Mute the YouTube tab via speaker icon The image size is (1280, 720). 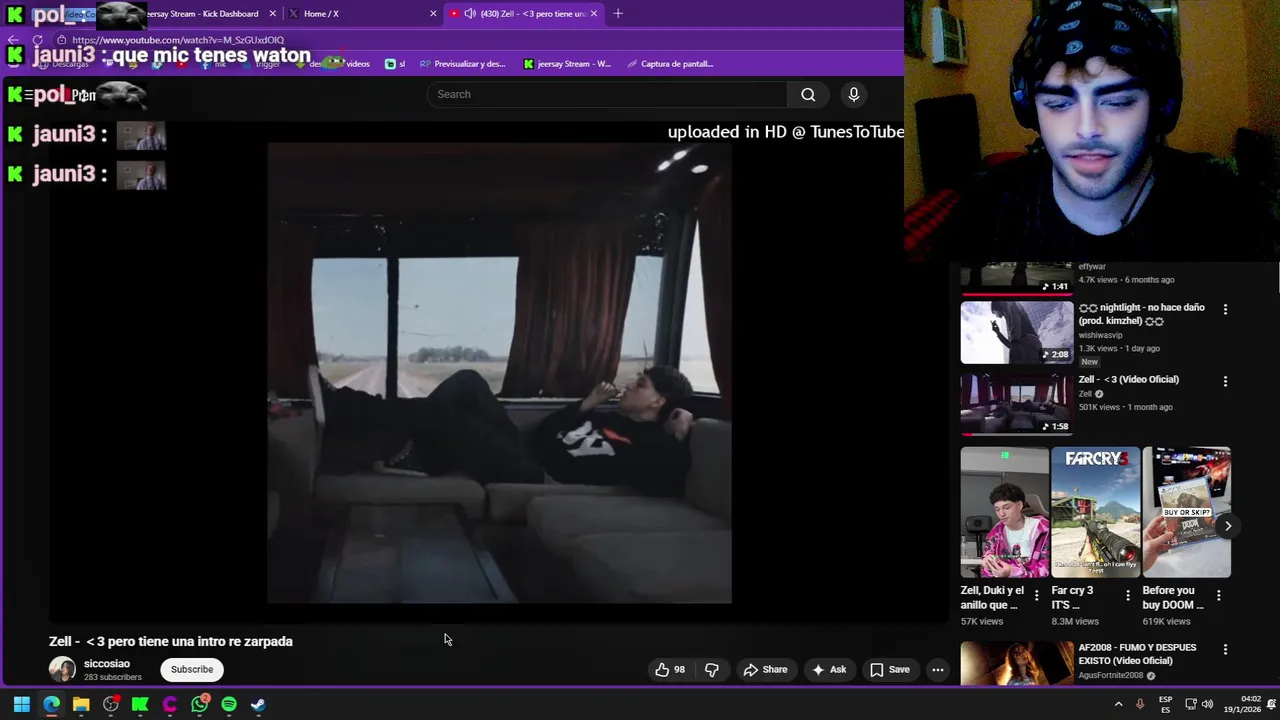tap(470, 13)
